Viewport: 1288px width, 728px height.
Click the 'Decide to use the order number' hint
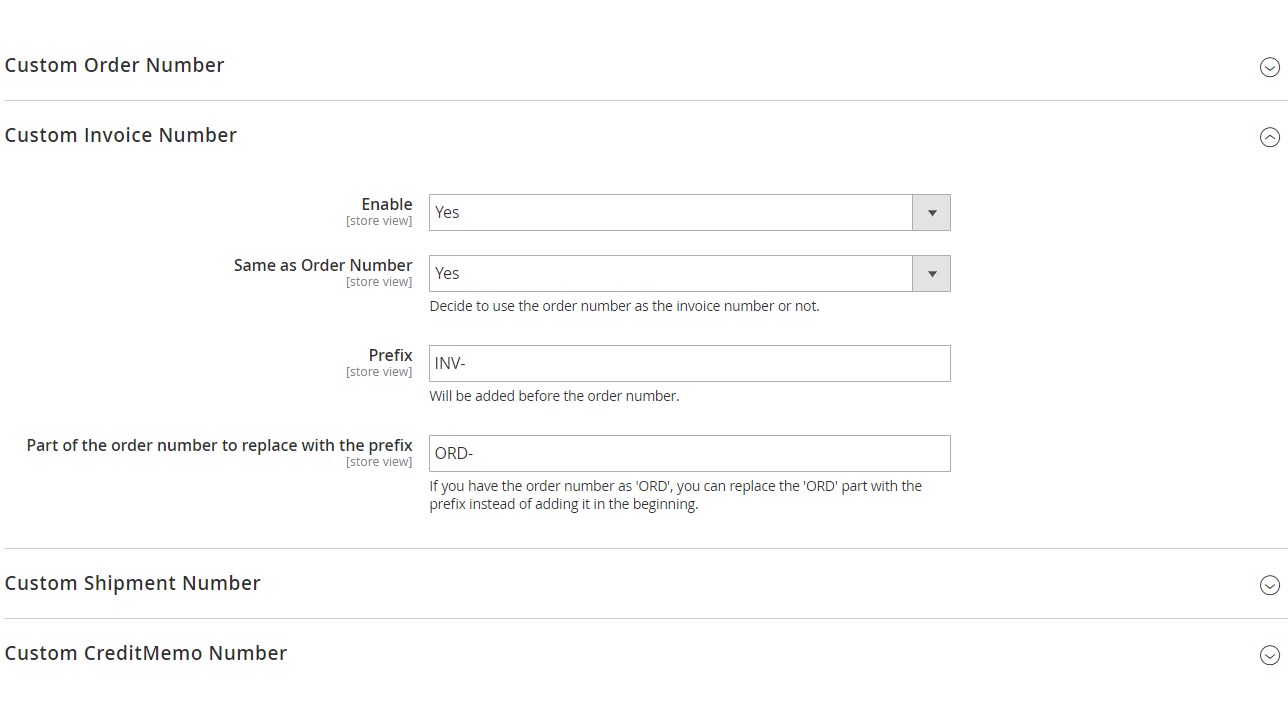tap(624, 306)
